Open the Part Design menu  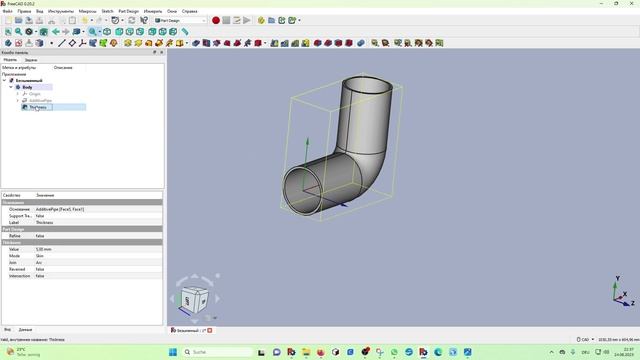point(129,11)
